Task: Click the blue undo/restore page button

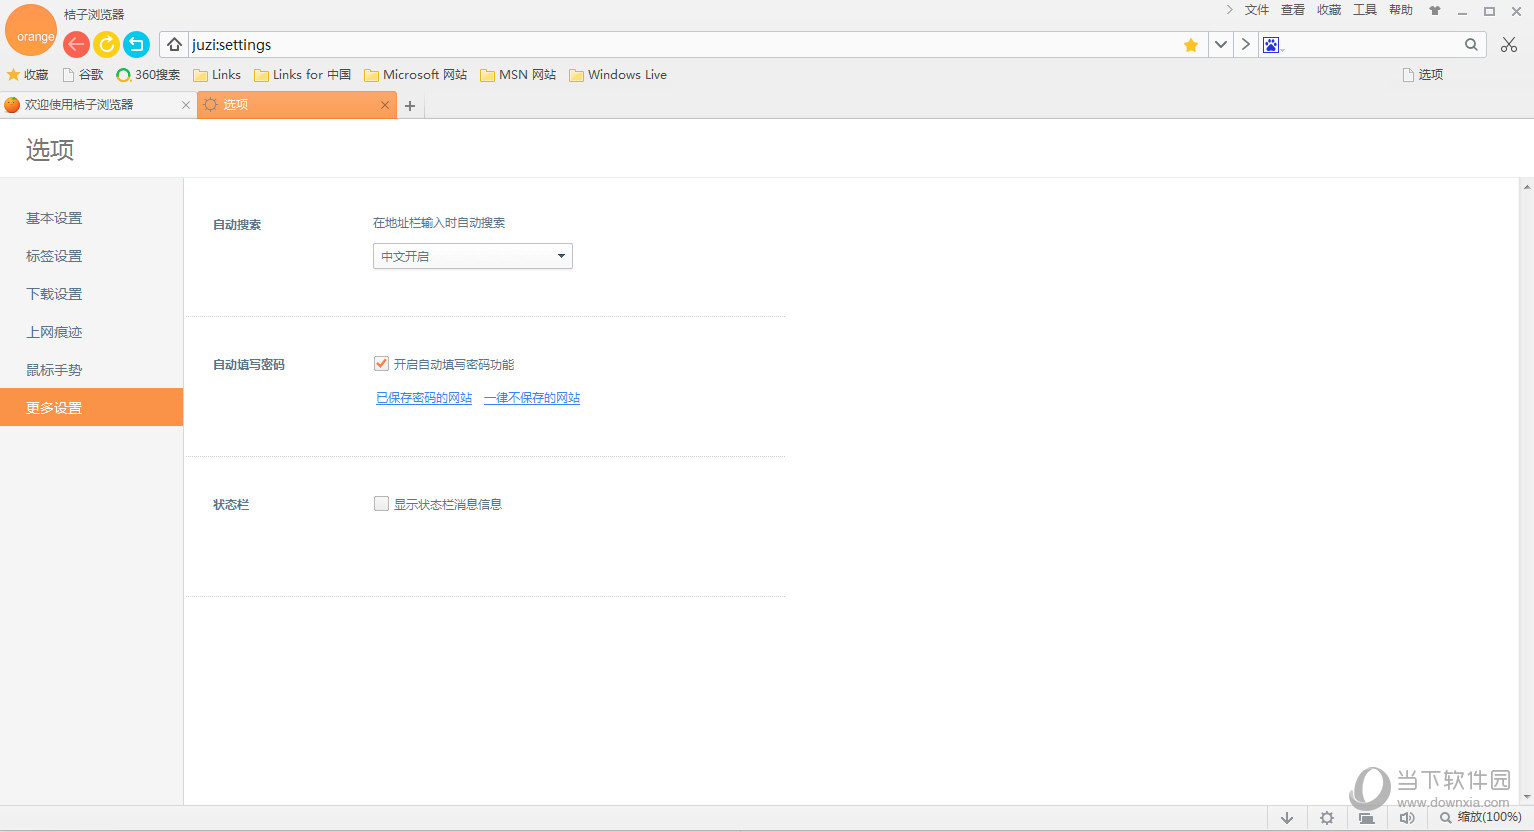Action: pos(136,44)
